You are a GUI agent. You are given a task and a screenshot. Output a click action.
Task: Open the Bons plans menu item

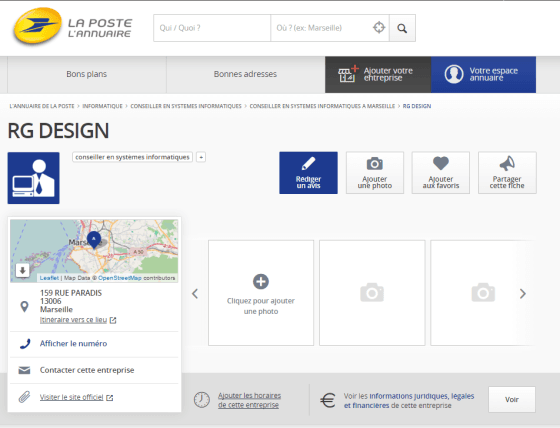click(x=86, y=74)
